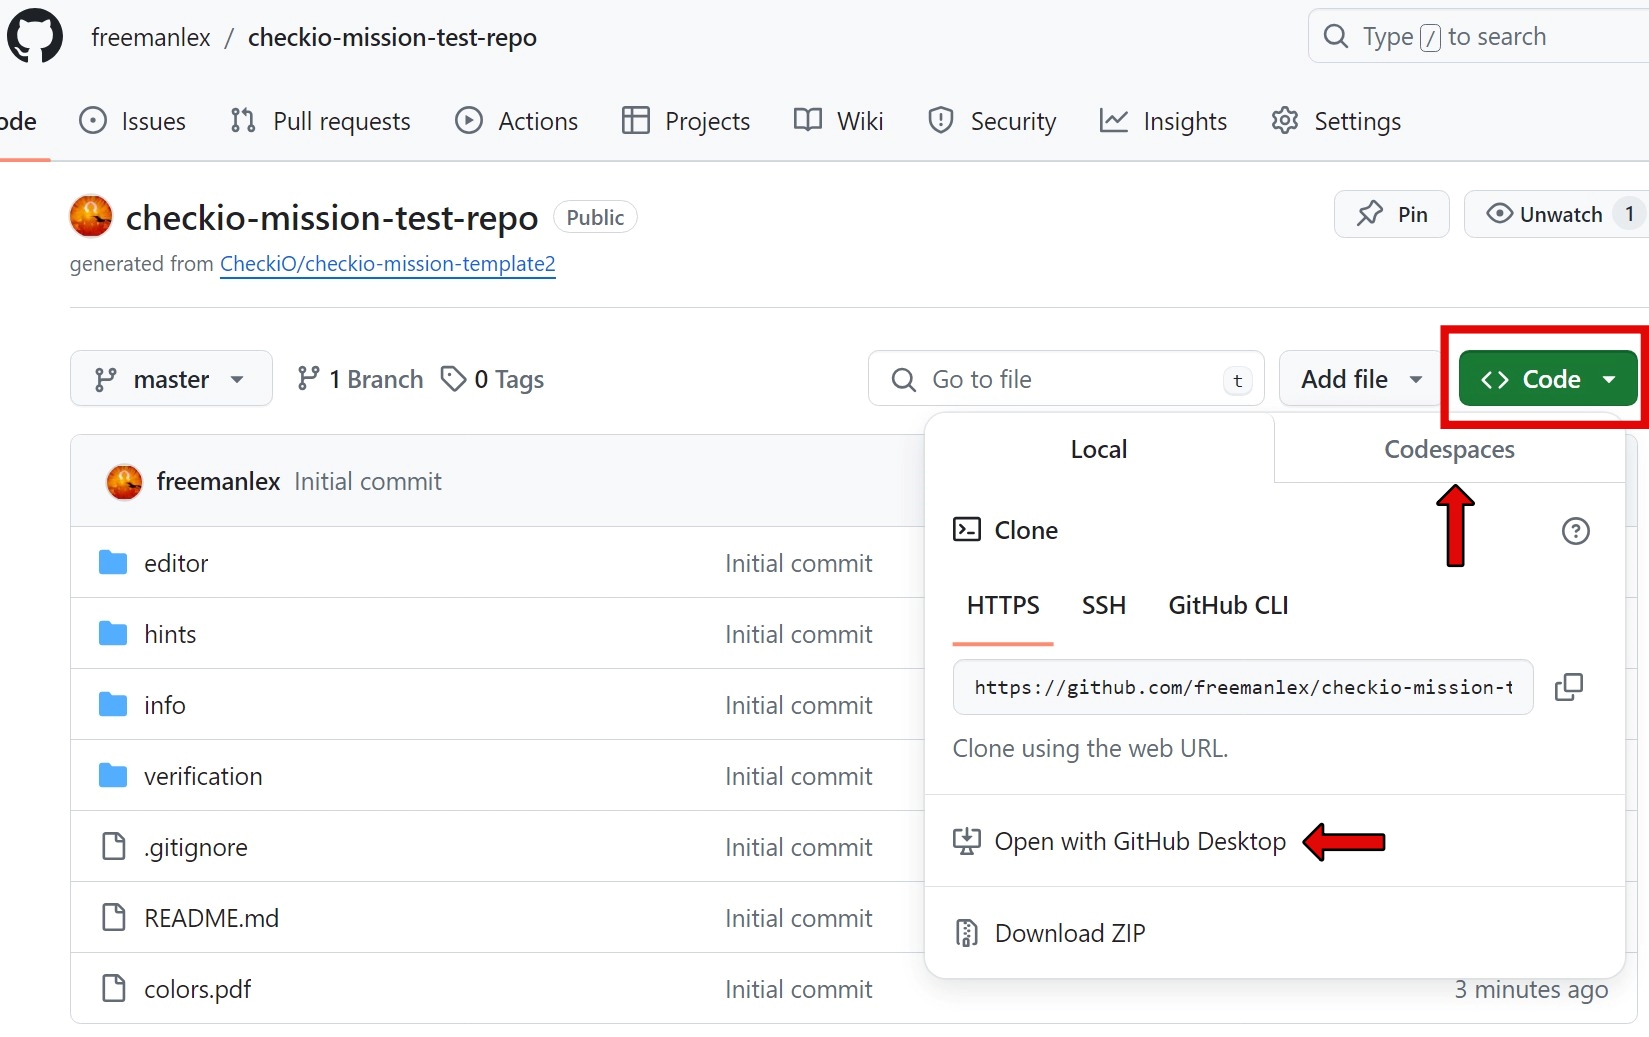
Task: Select the Local tab in the Code menu
Action: point(1099,449)
